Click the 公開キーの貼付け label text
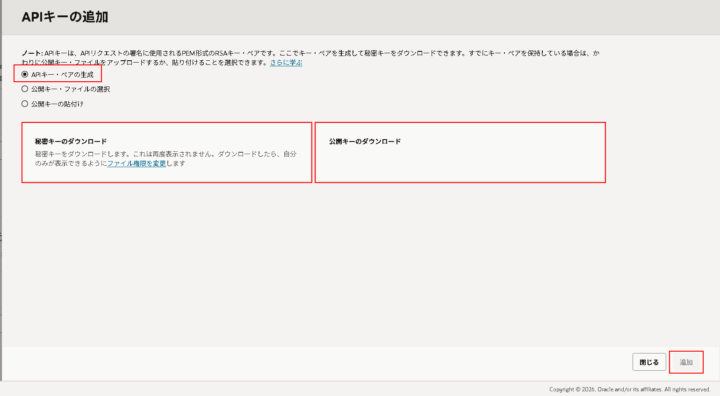The height and width of the screenshot is (396, 720). tap(57, 104)
